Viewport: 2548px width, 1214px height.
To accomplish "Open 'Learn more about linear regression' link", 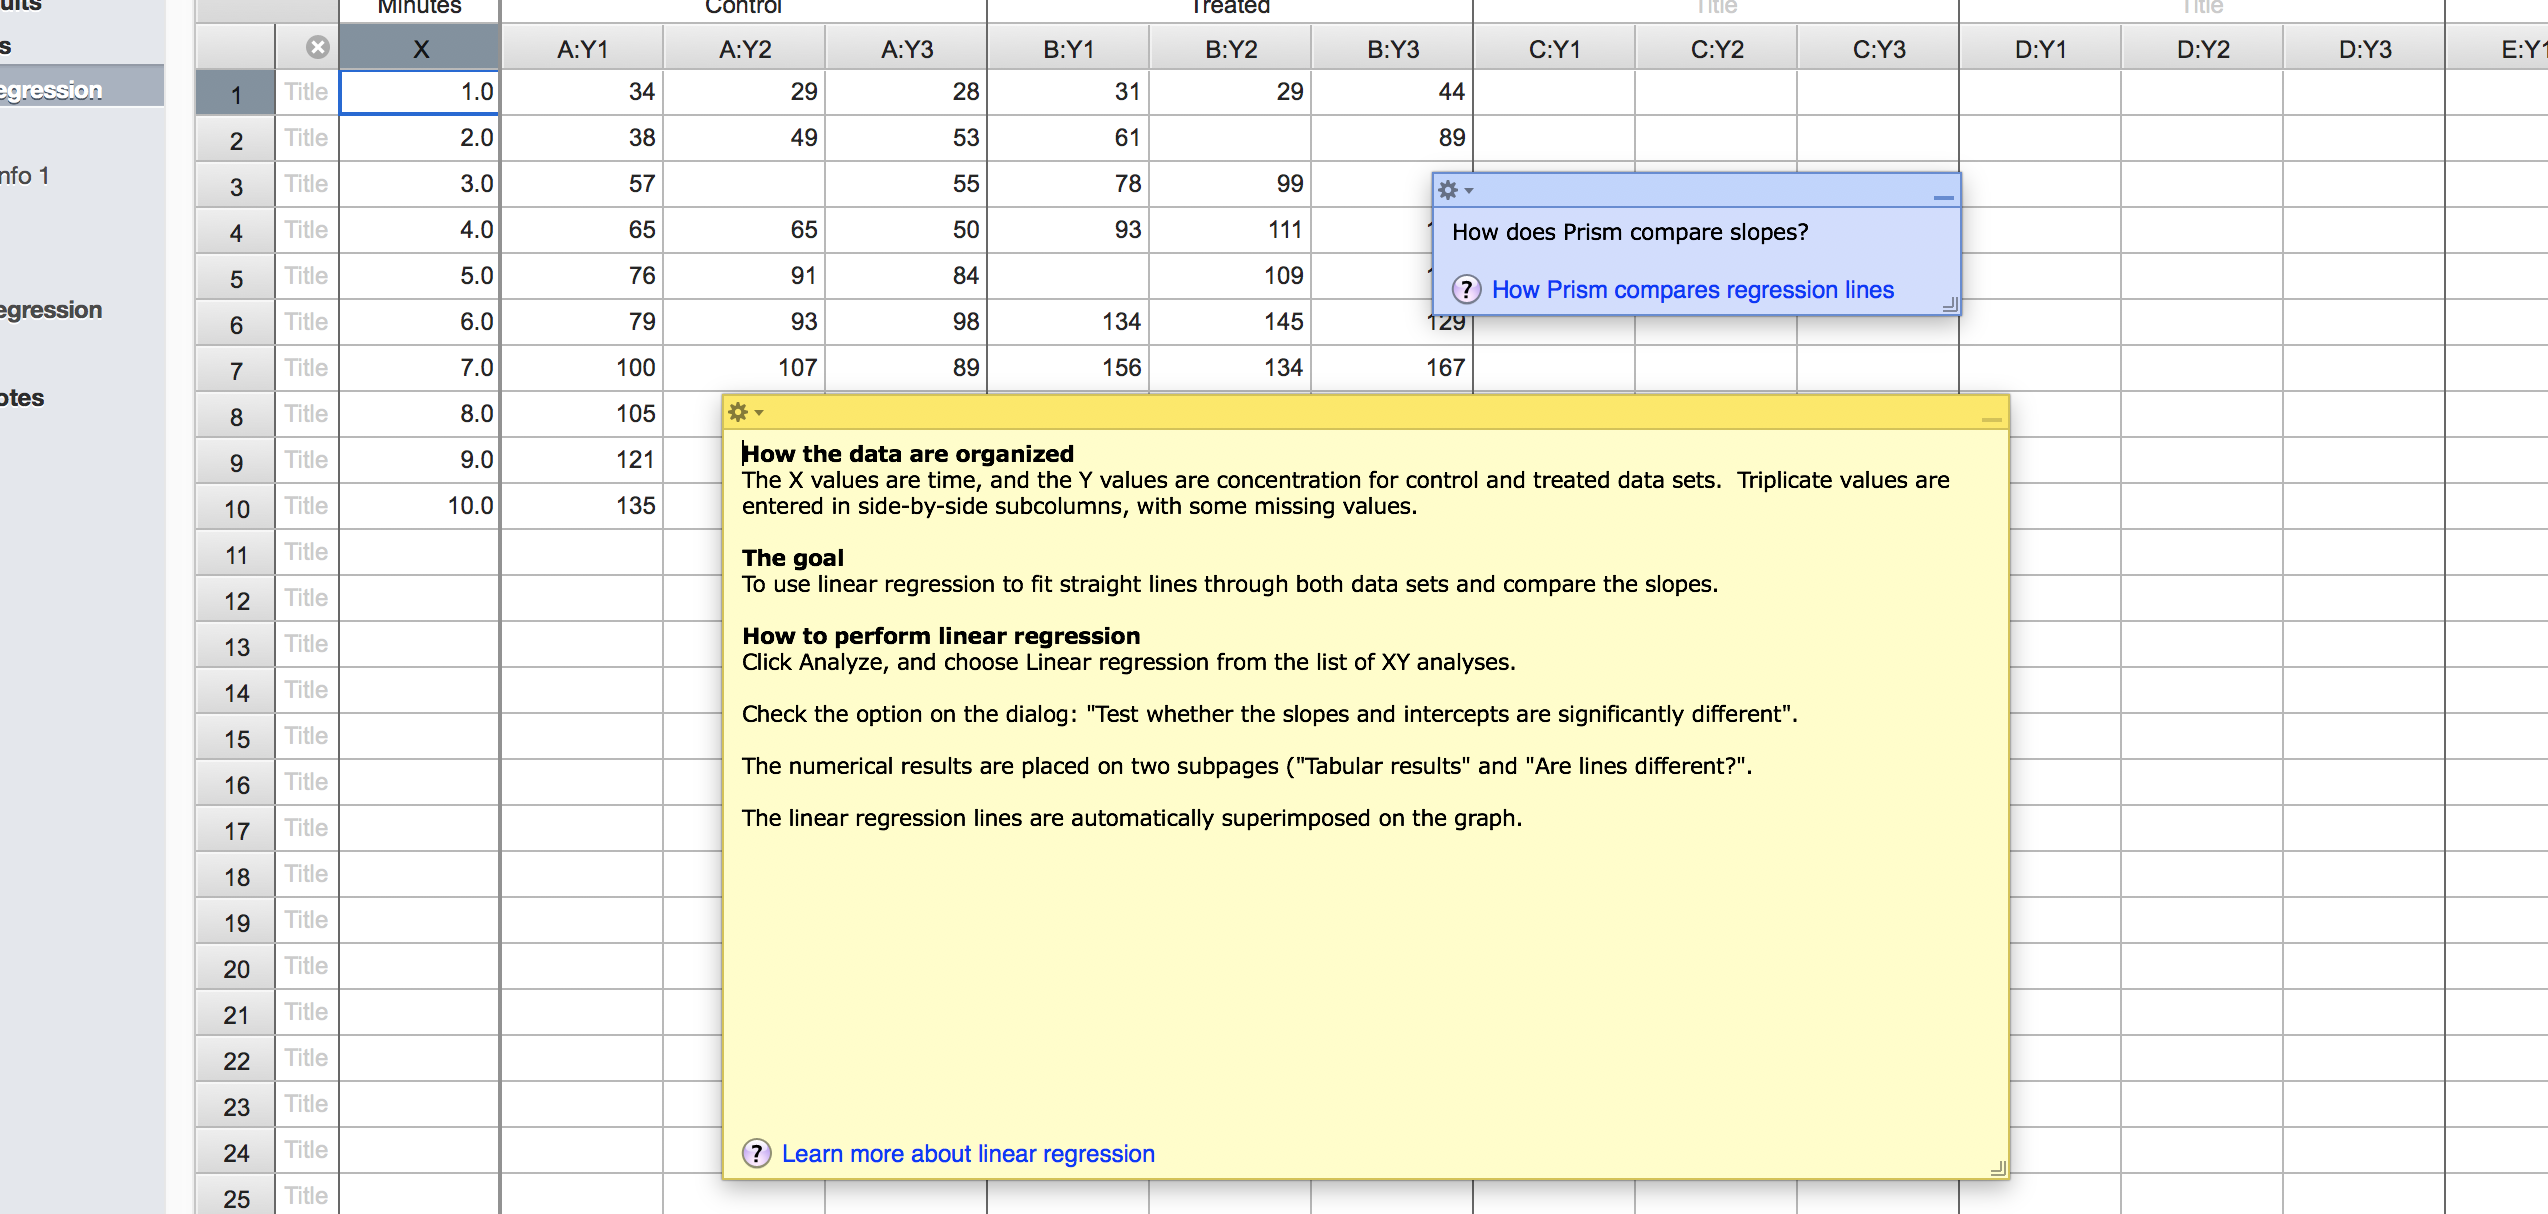I will (x=968, y=1153).
